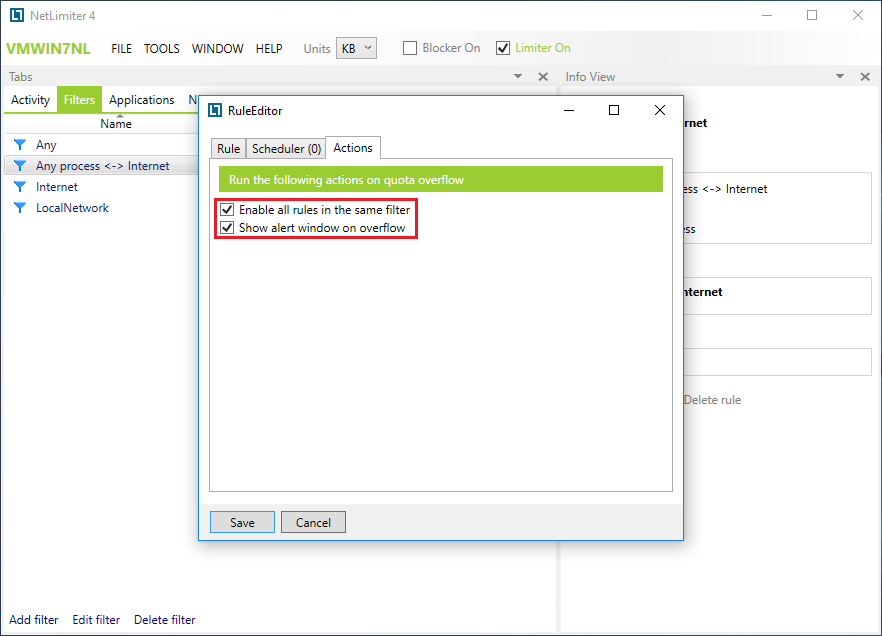Image resolution: width=882 pixels, height=636 pixels.
Task: Click the filter icon for Any process <-> Internet
Action: click(19, 166)
